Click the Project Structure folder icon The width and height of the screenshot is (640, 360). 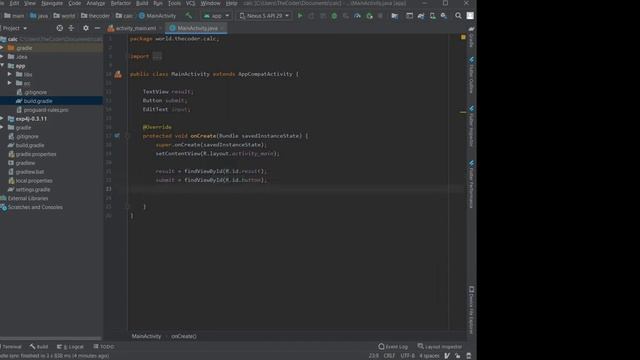coord(395,16)
